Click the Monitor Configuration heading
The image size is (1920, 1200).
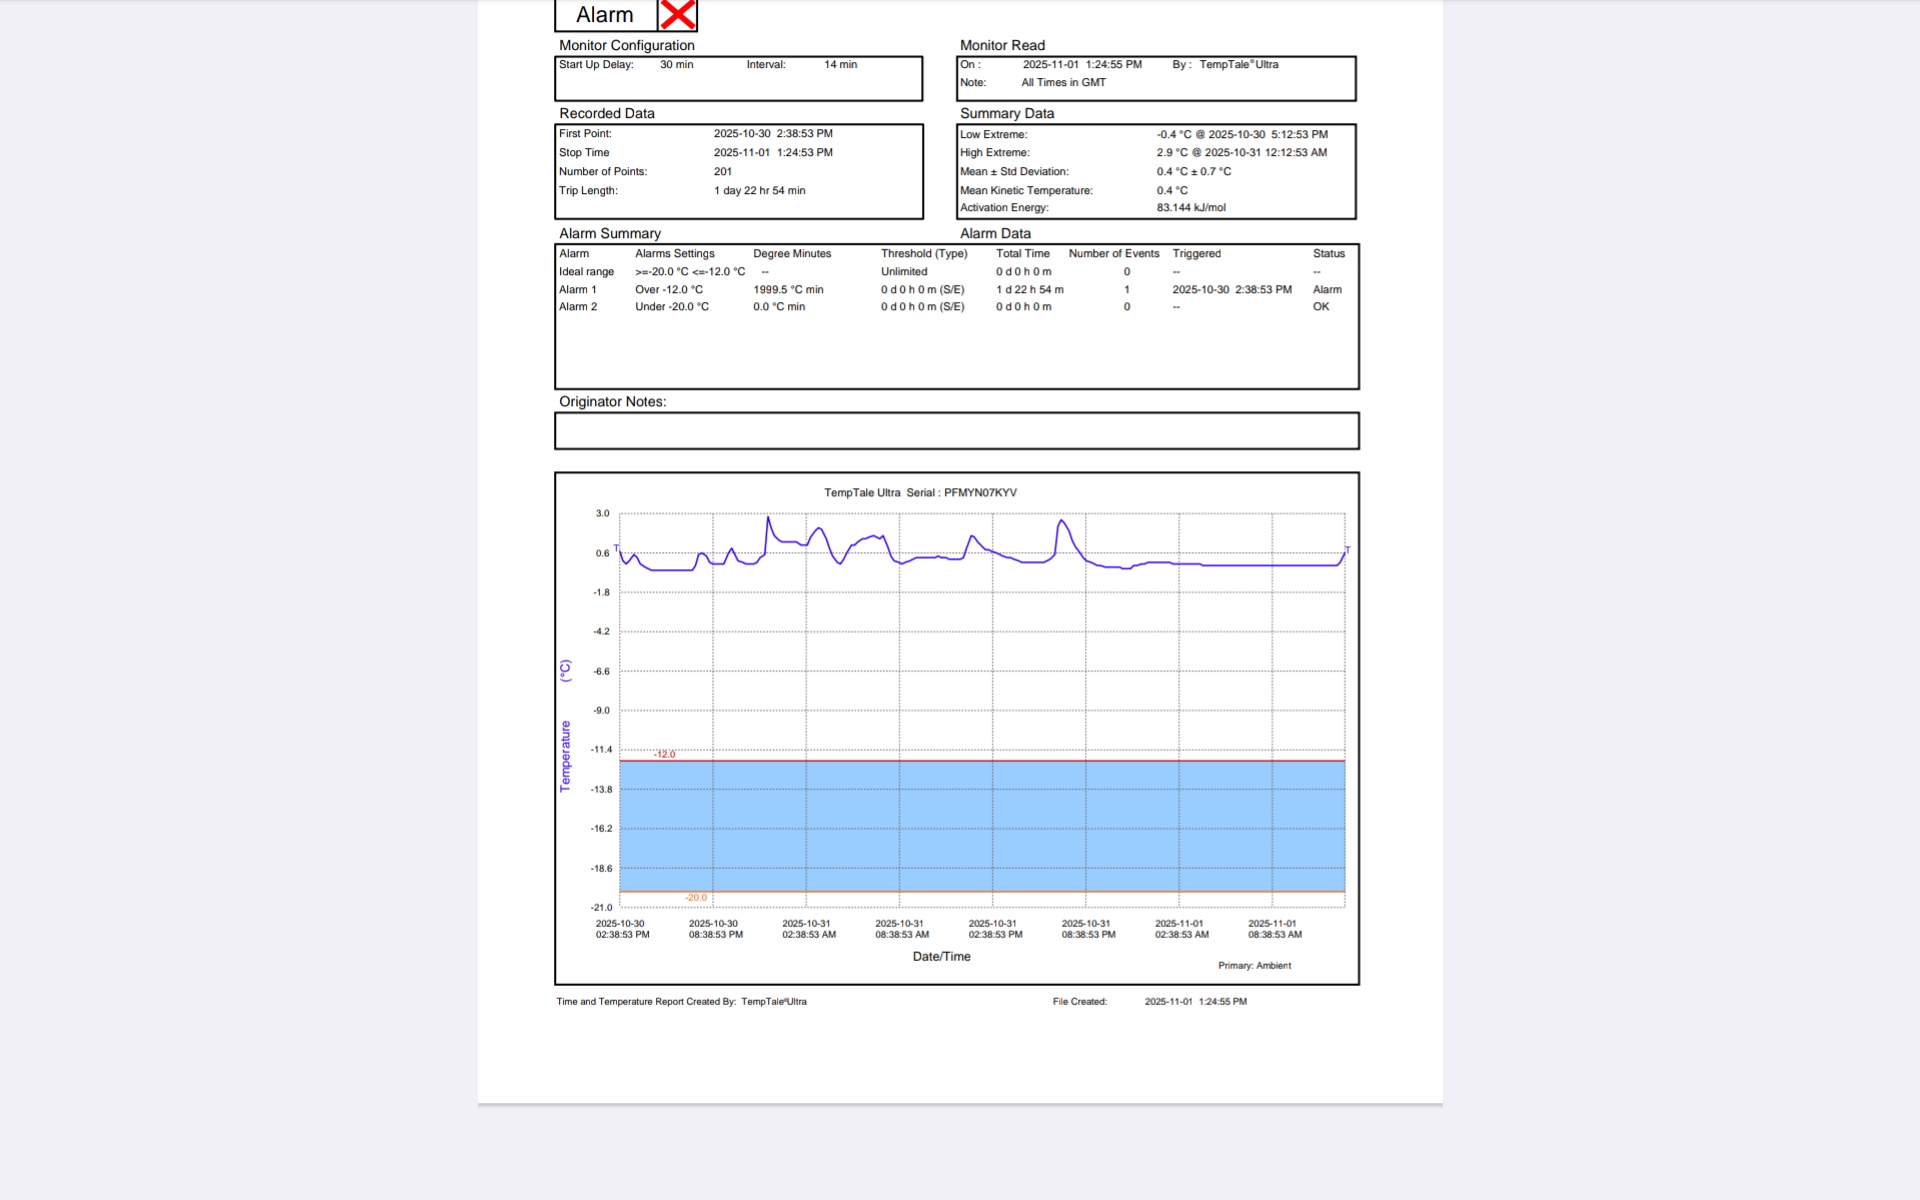pos(627,45)
